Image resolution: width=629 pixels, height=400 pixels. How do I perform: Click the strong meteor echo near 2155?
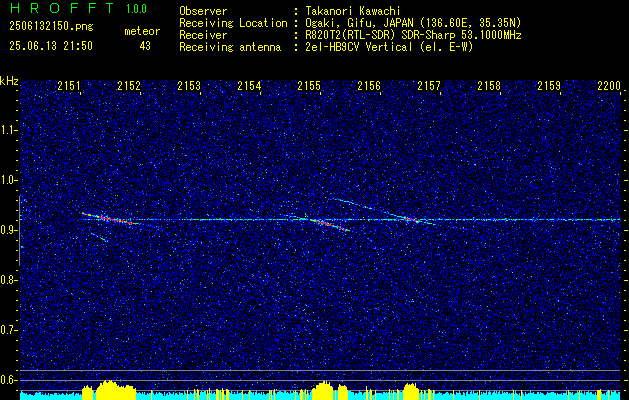click(x=331, y=224)
